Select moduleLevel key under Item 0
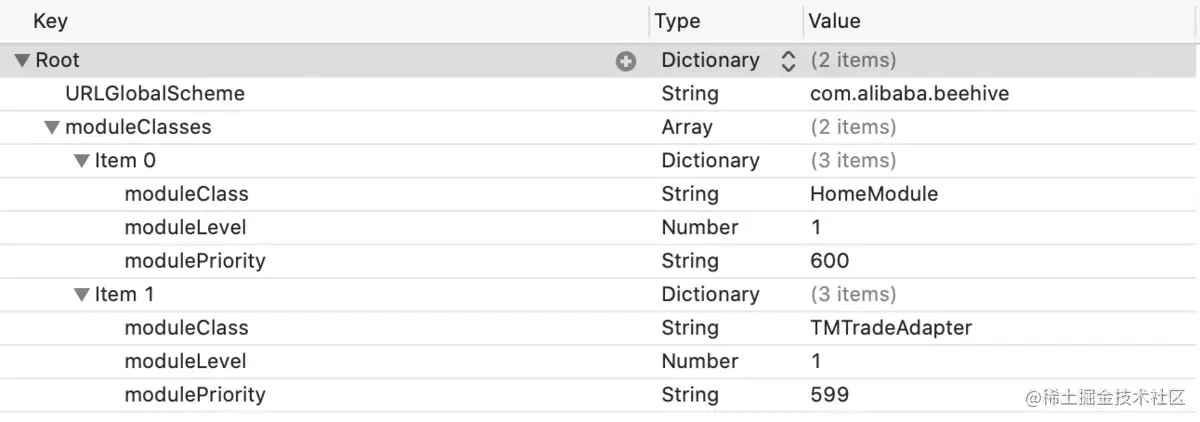The image size is (1200, 422). tap(185, 228)
